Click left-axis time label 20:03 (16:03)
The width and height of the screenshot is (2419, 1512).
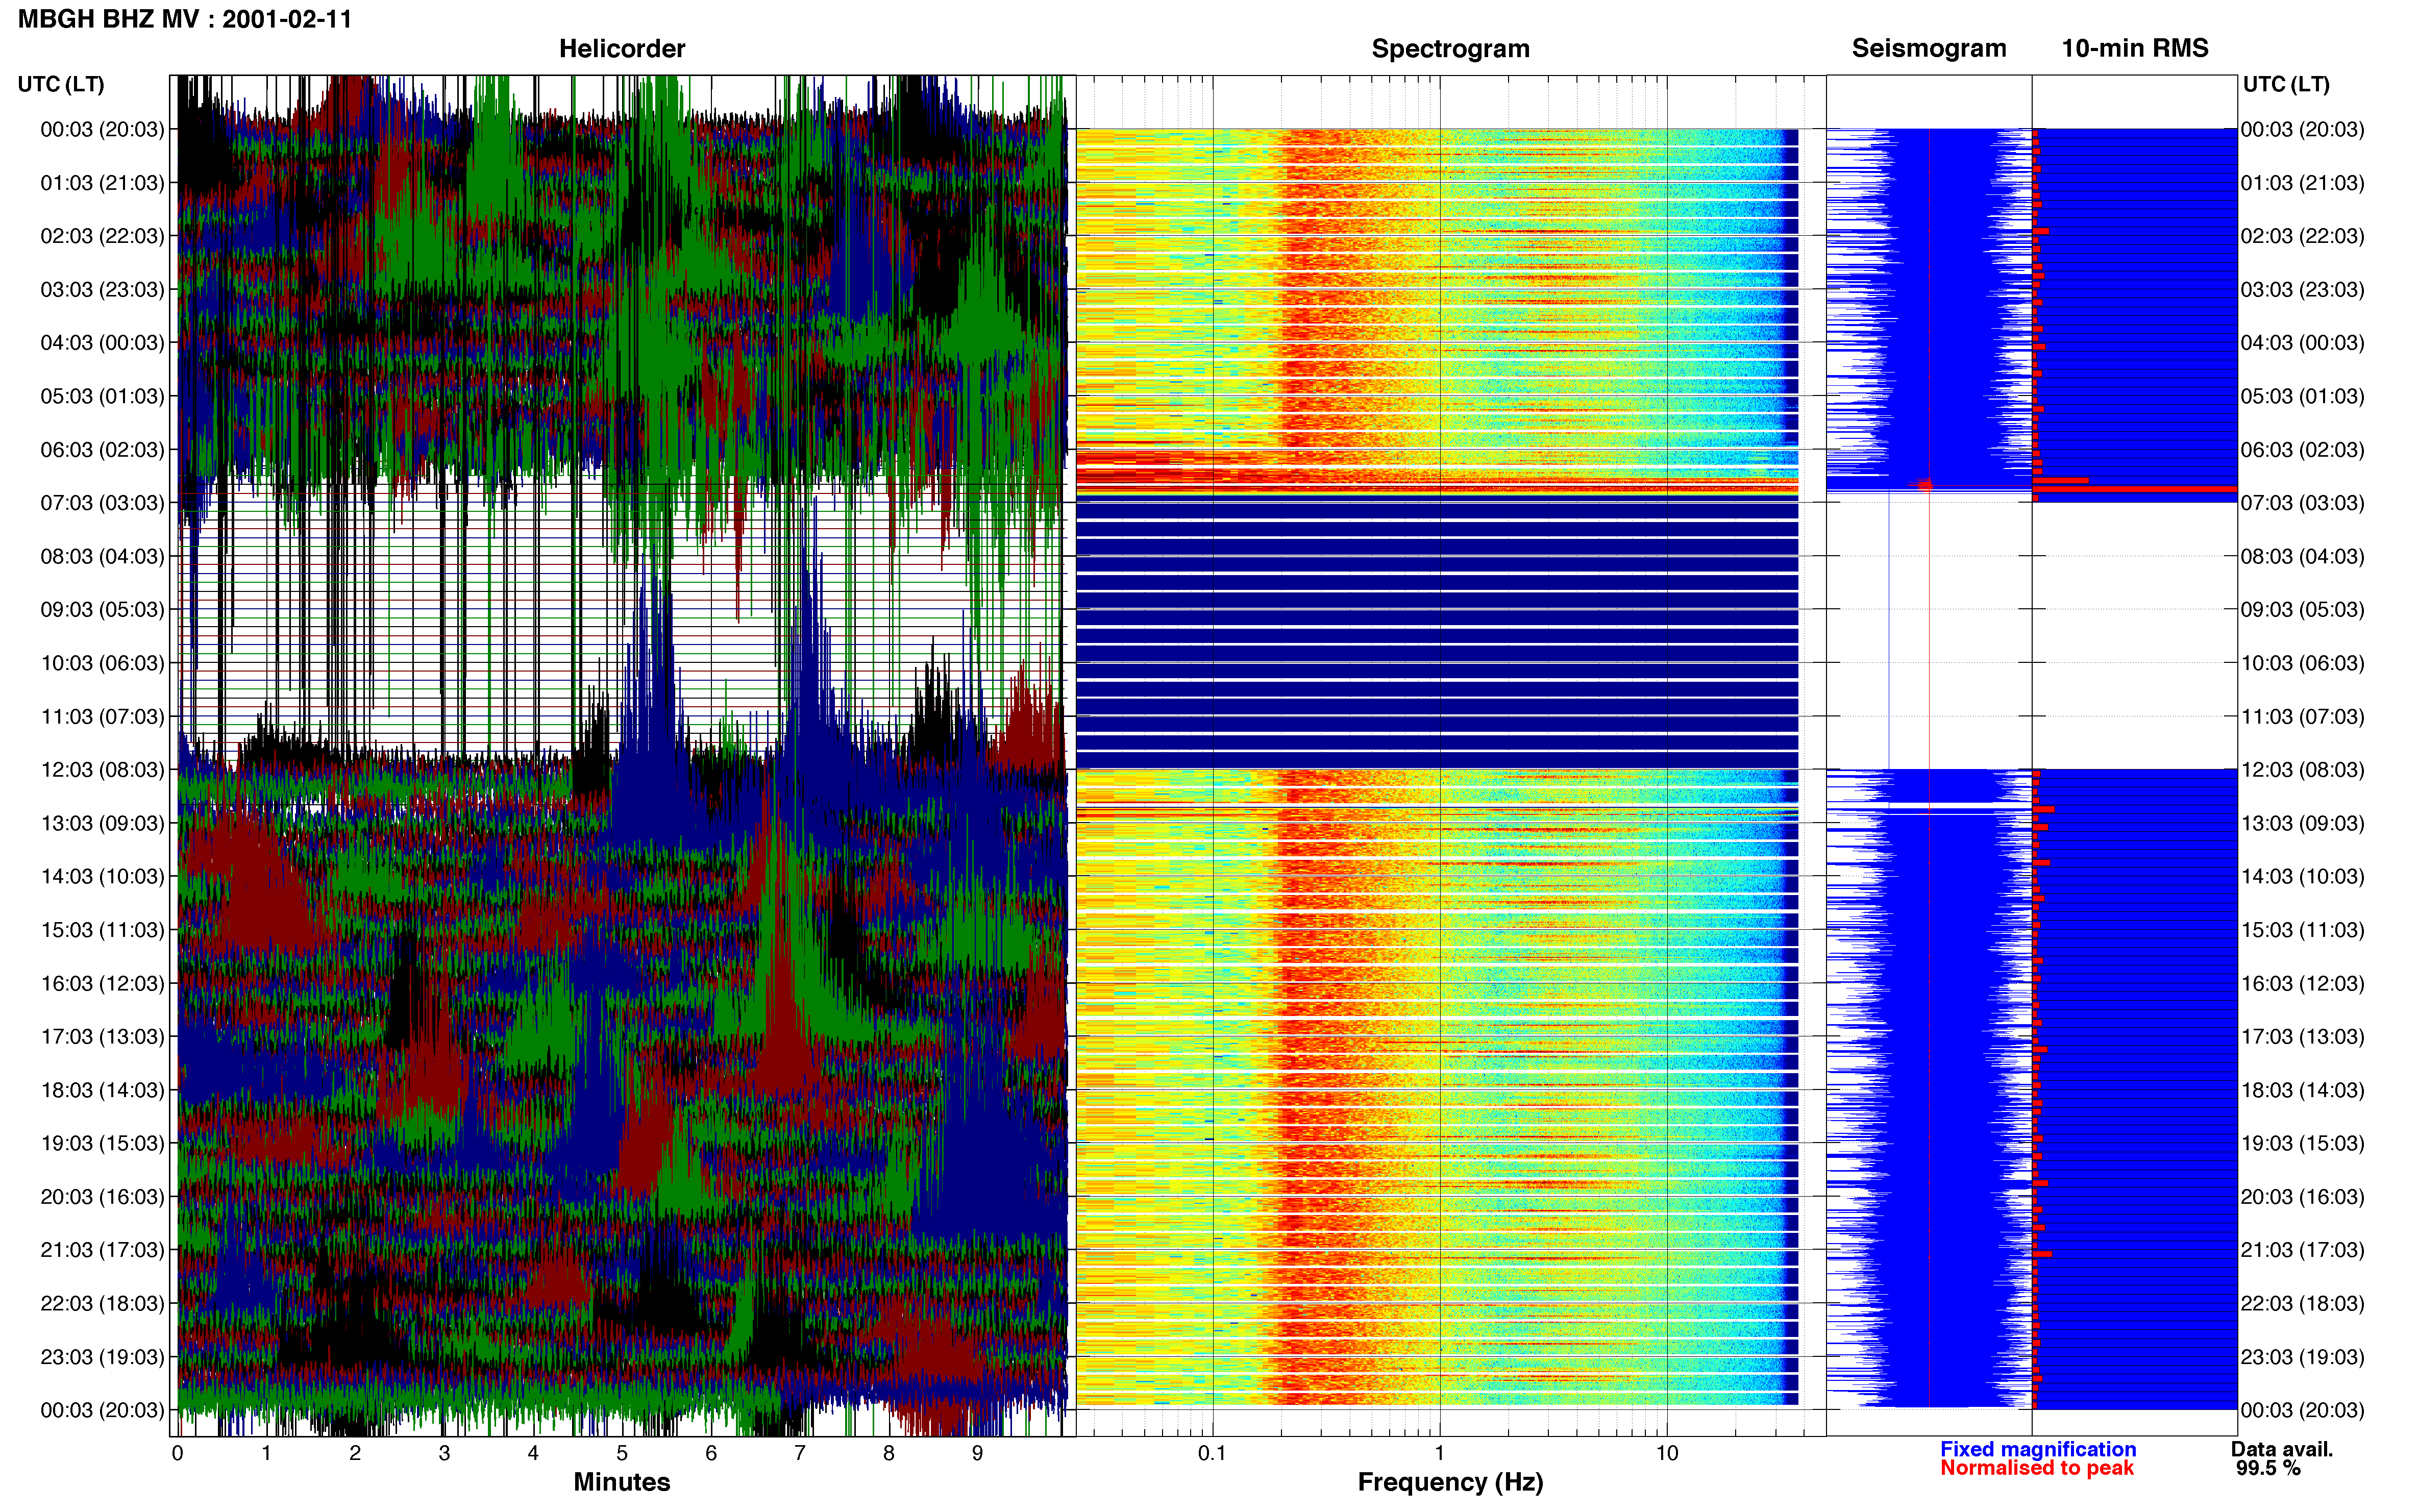[102, 1196]
